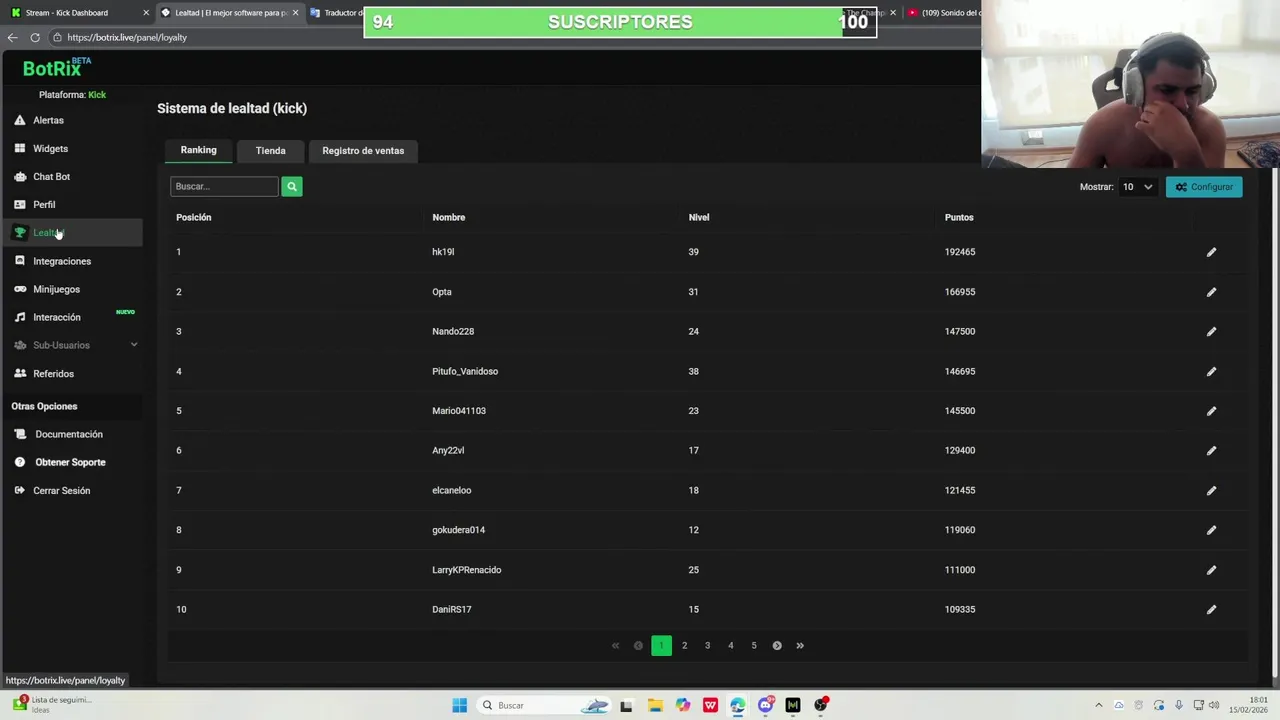Edit points for hk19l
Screen dimensions: 1280x720
point(1211,252)
